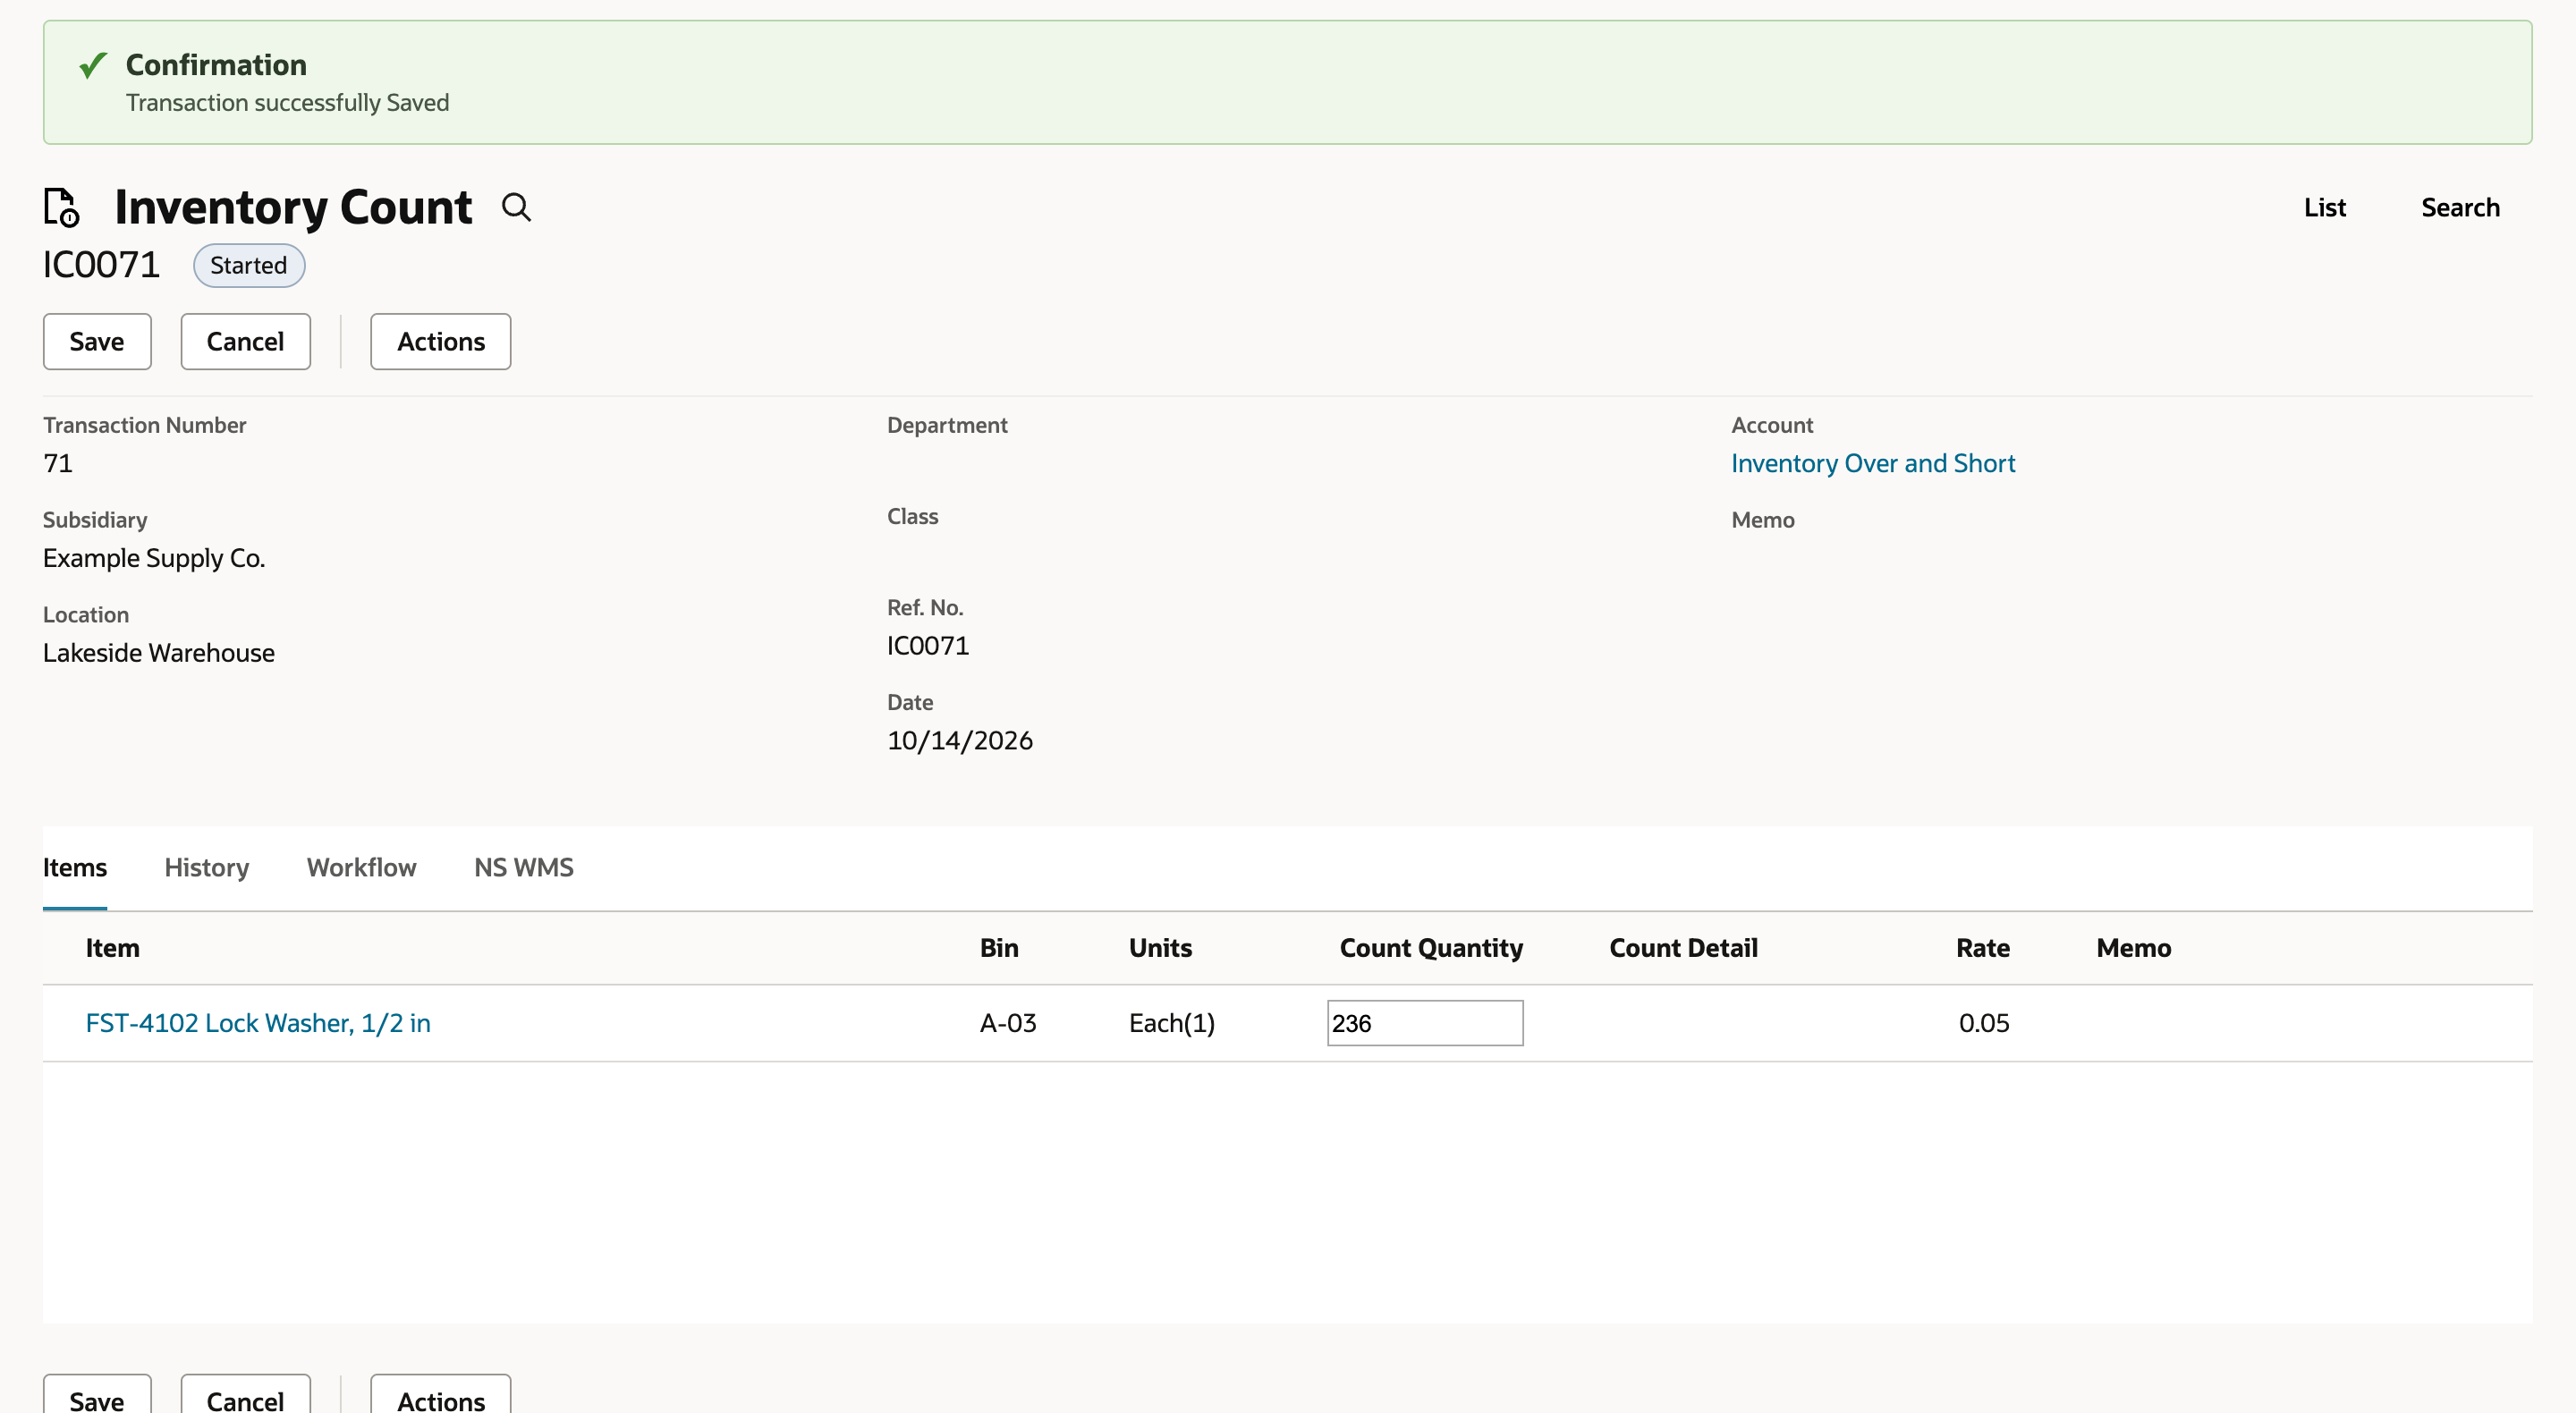2576x1413 pixels.
Task: Click the top Cancel button
Action: click(x=245, y=341)
